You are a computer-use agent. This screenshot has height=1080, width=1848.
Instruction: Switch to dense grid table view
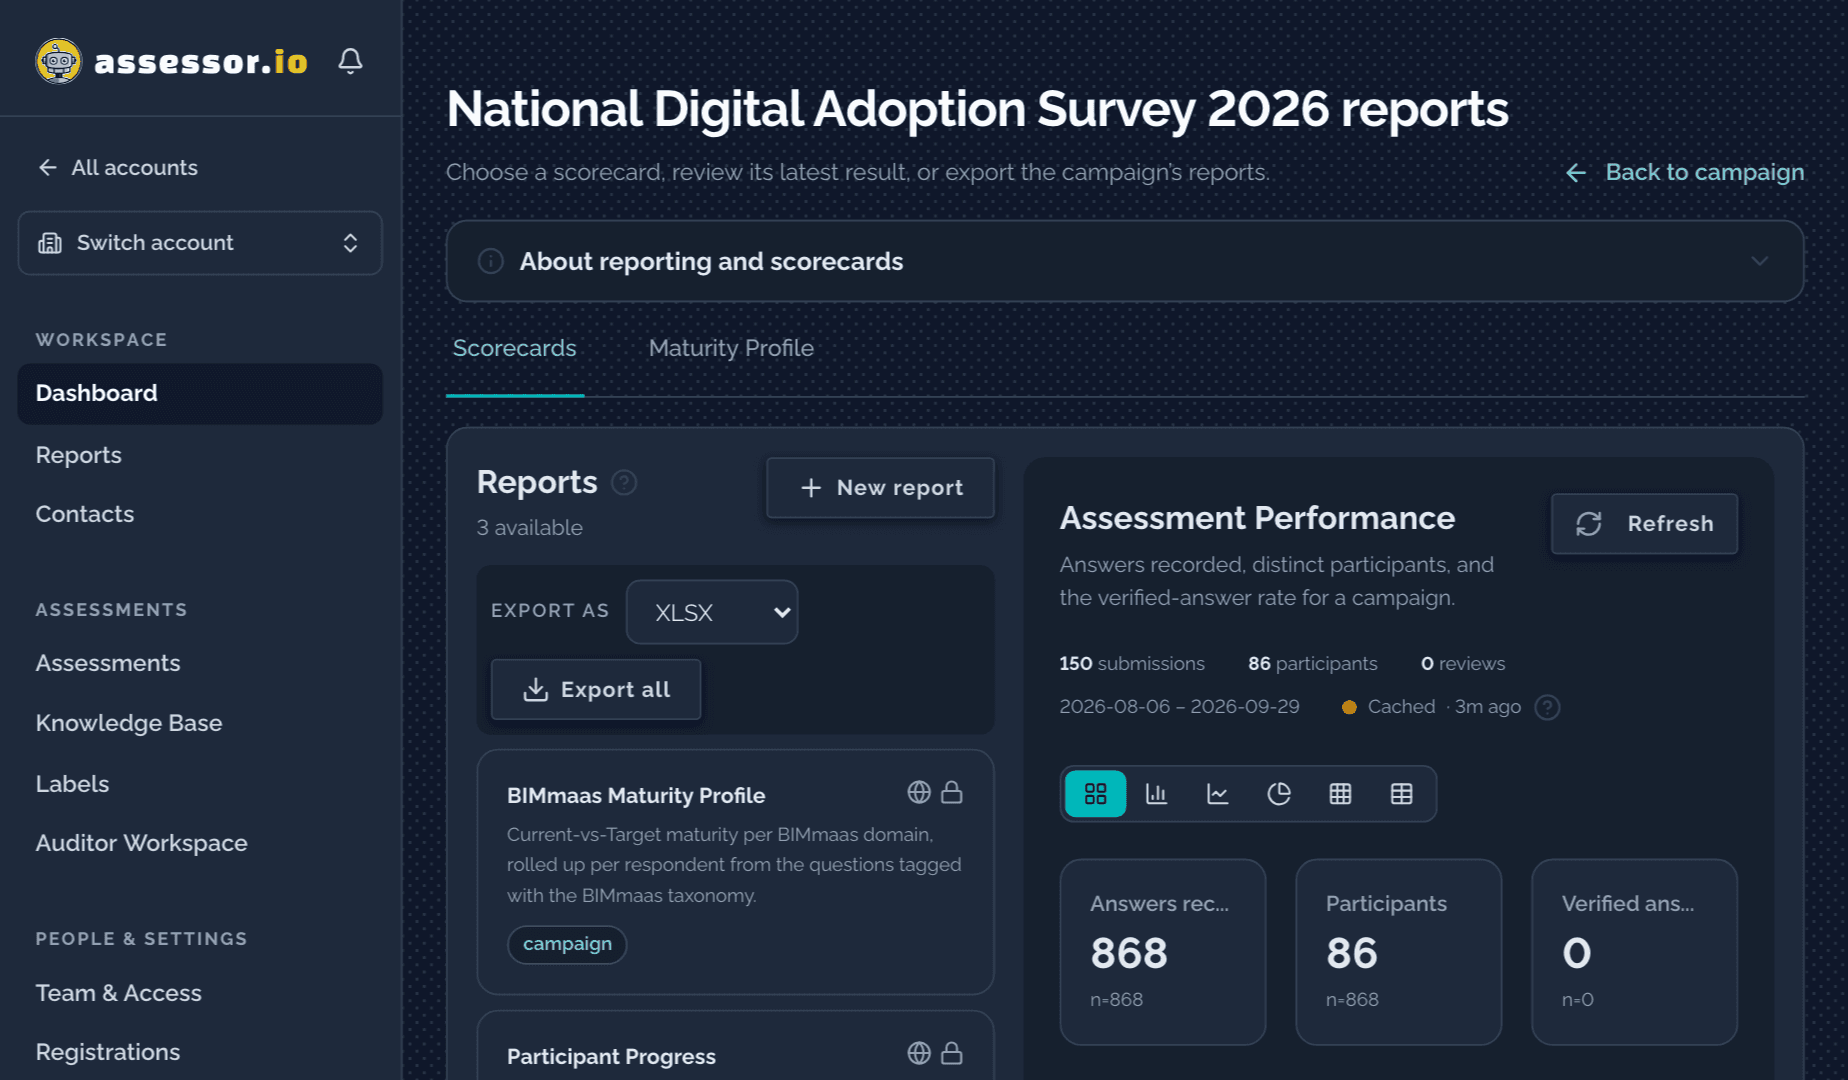(x=1340, y=794)
